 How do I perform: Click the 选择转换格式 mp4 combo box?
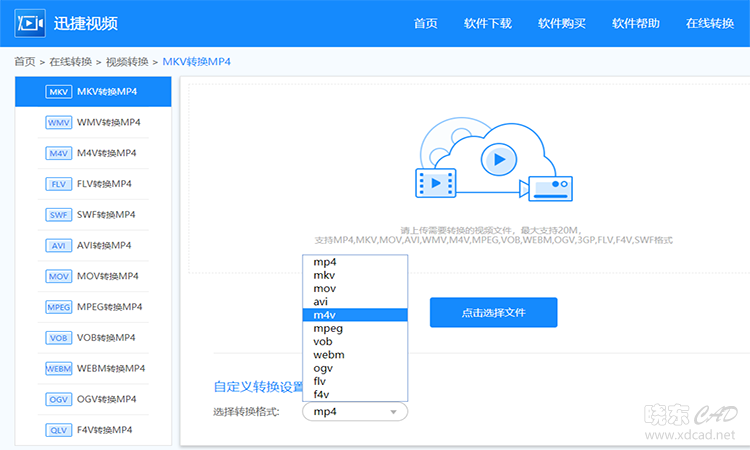(355, 412)
